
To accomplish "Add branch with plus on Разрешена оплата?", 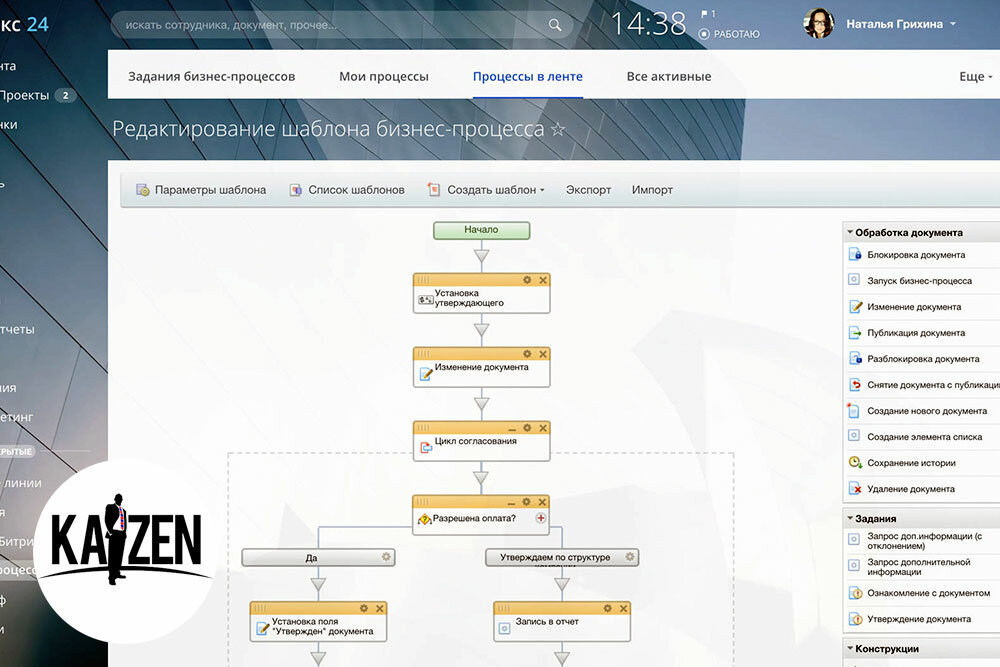I will 540,518.
